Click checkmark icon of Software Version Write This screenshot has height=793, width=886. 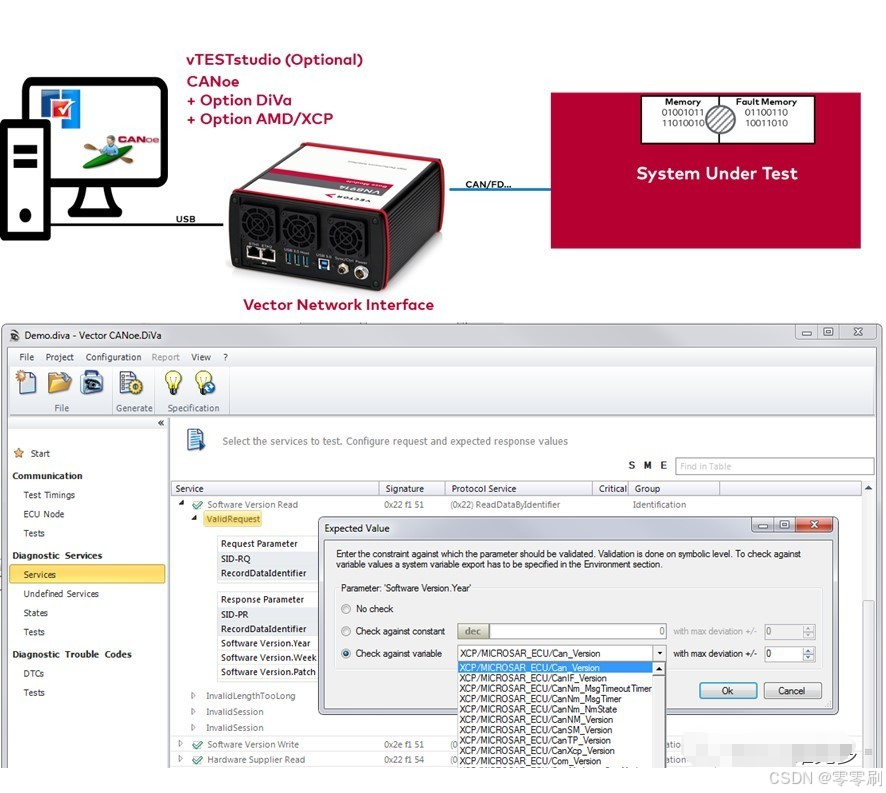point(197,745)
